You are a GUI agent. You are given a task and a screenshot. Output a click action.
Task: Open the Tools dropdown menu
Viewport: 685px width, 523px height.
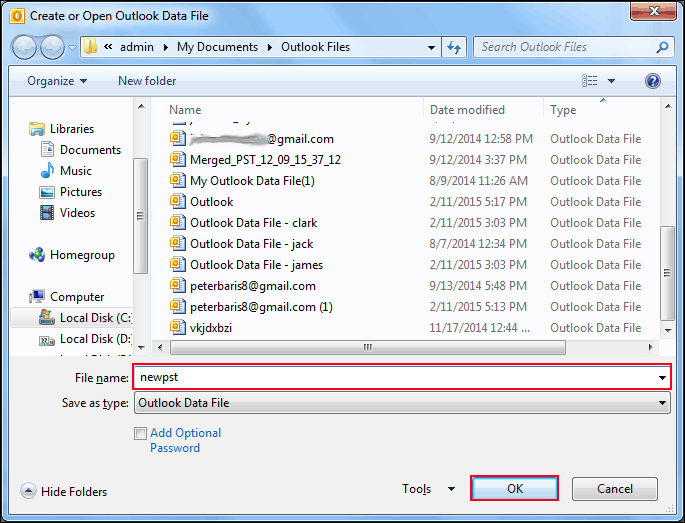pyautogui.click(x=428, y=489)
